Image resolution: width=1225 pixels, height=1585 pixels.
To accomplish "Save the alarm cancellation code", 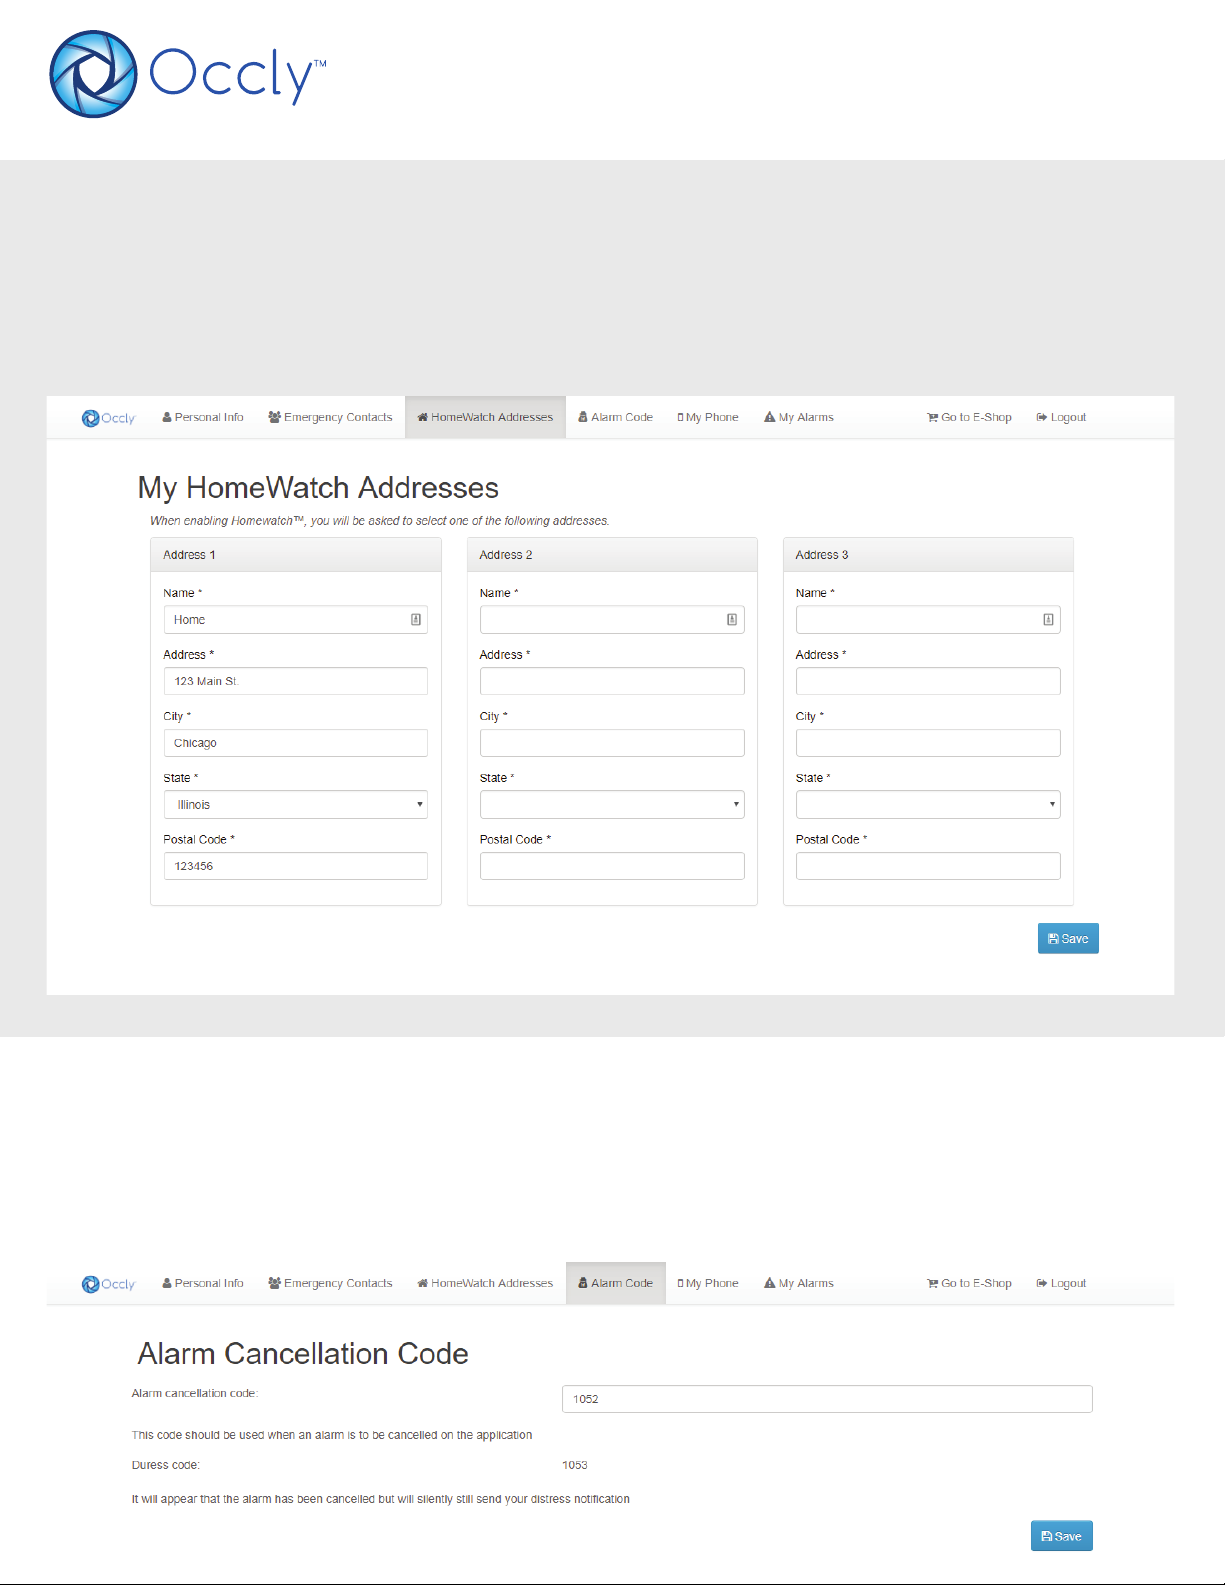I will [1062, 1536].
